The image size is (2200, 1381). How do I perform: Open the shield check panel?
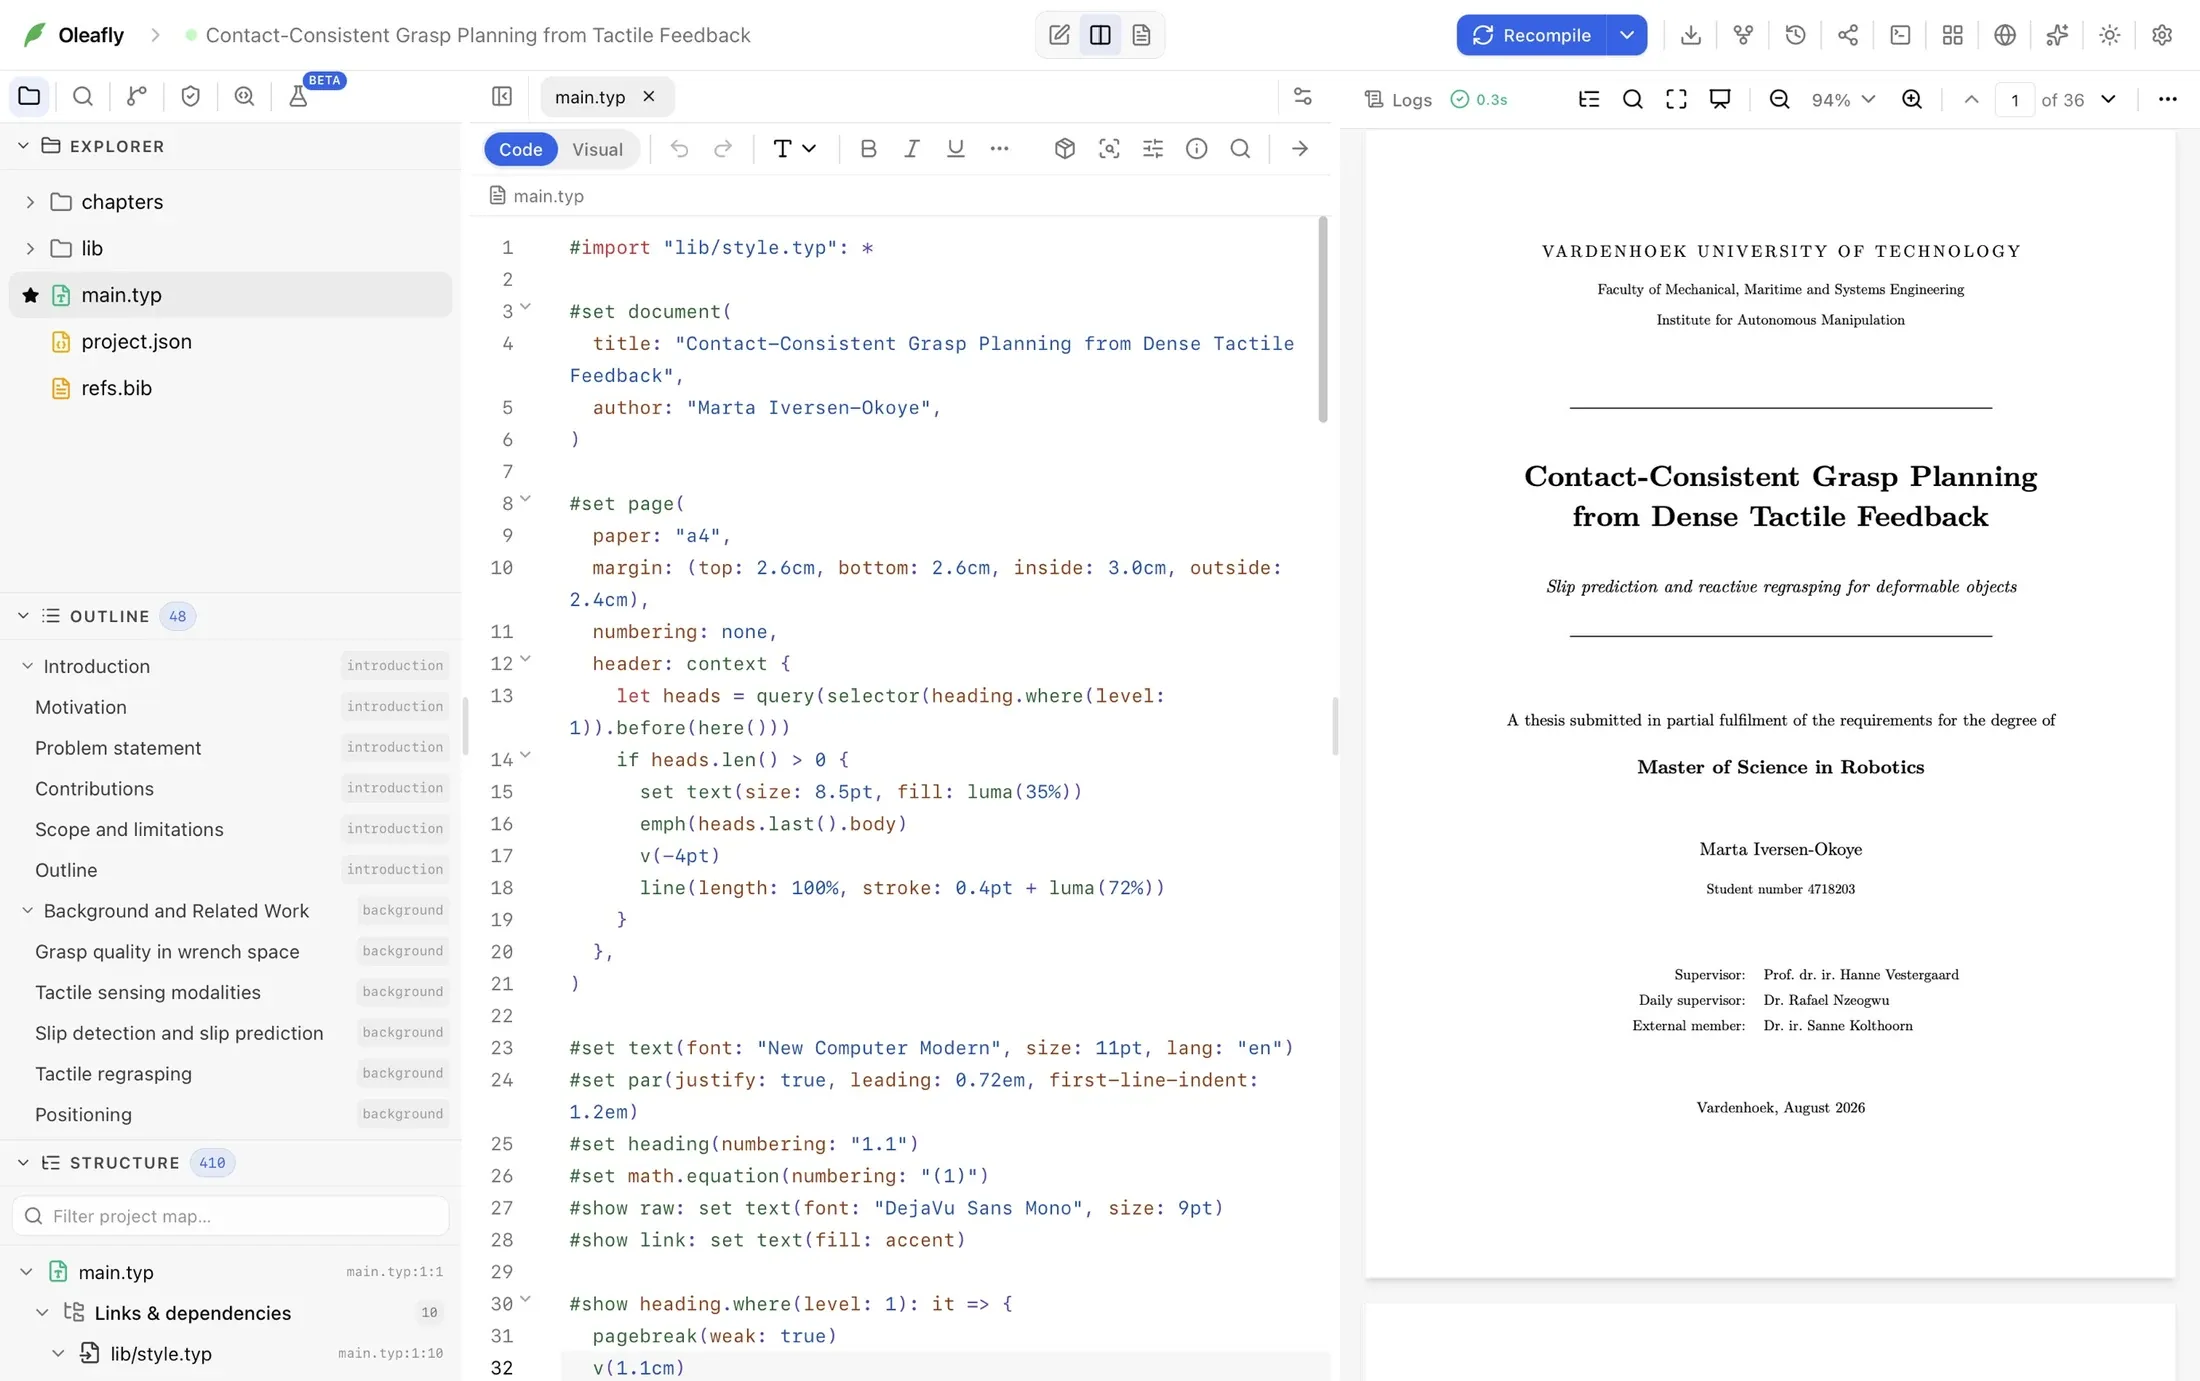pyautogui.click(x=190, y=96)
